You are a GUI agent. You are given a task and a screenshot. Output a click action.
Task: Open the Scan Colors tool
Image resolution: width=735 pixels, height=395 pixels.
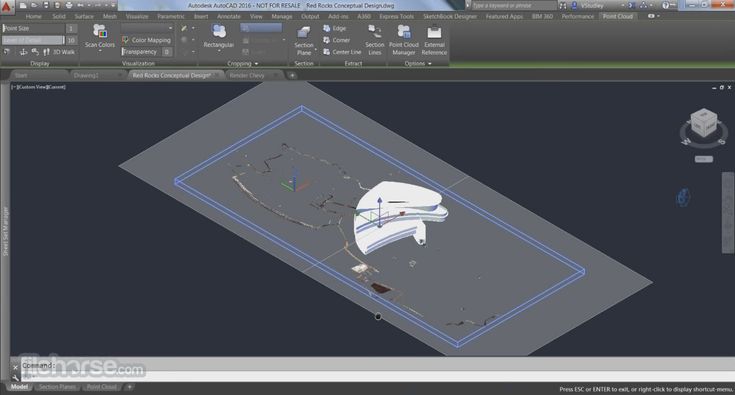click(x=99, y=37)
